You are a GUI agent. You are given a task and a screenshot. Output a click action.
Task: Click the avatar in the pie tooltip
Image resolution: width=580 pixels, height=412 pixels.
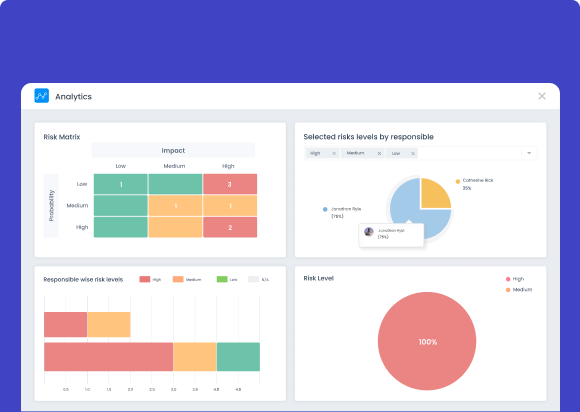(369, 232)
